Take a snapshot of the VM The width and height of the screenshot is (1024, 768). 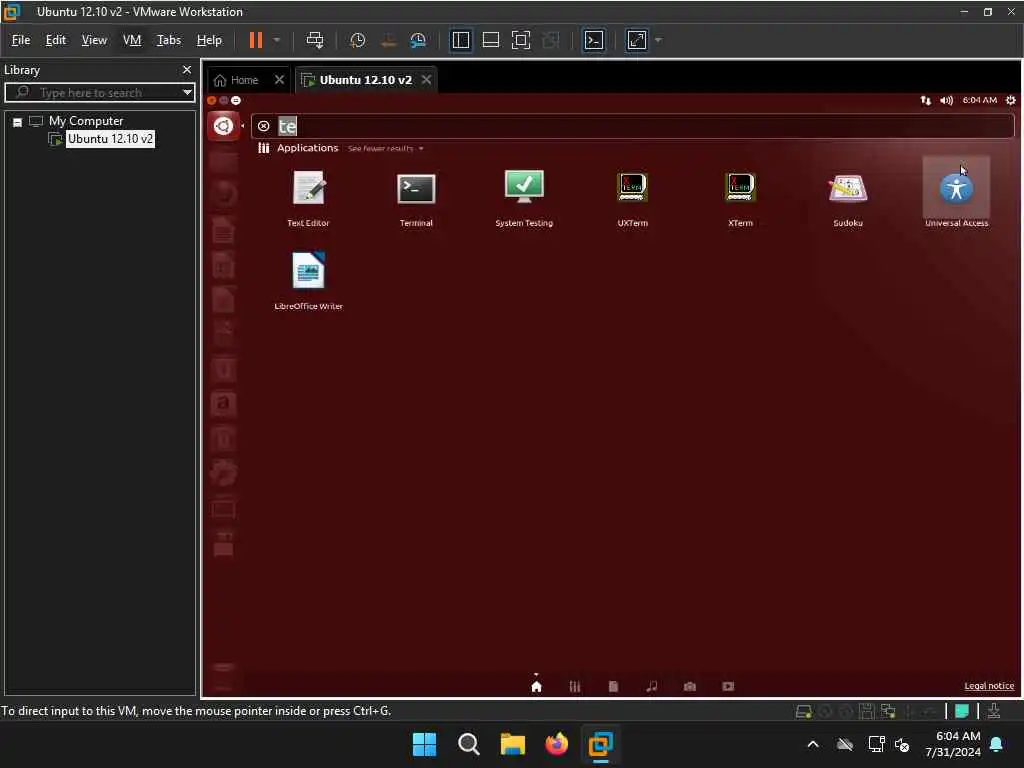(357, 40)
